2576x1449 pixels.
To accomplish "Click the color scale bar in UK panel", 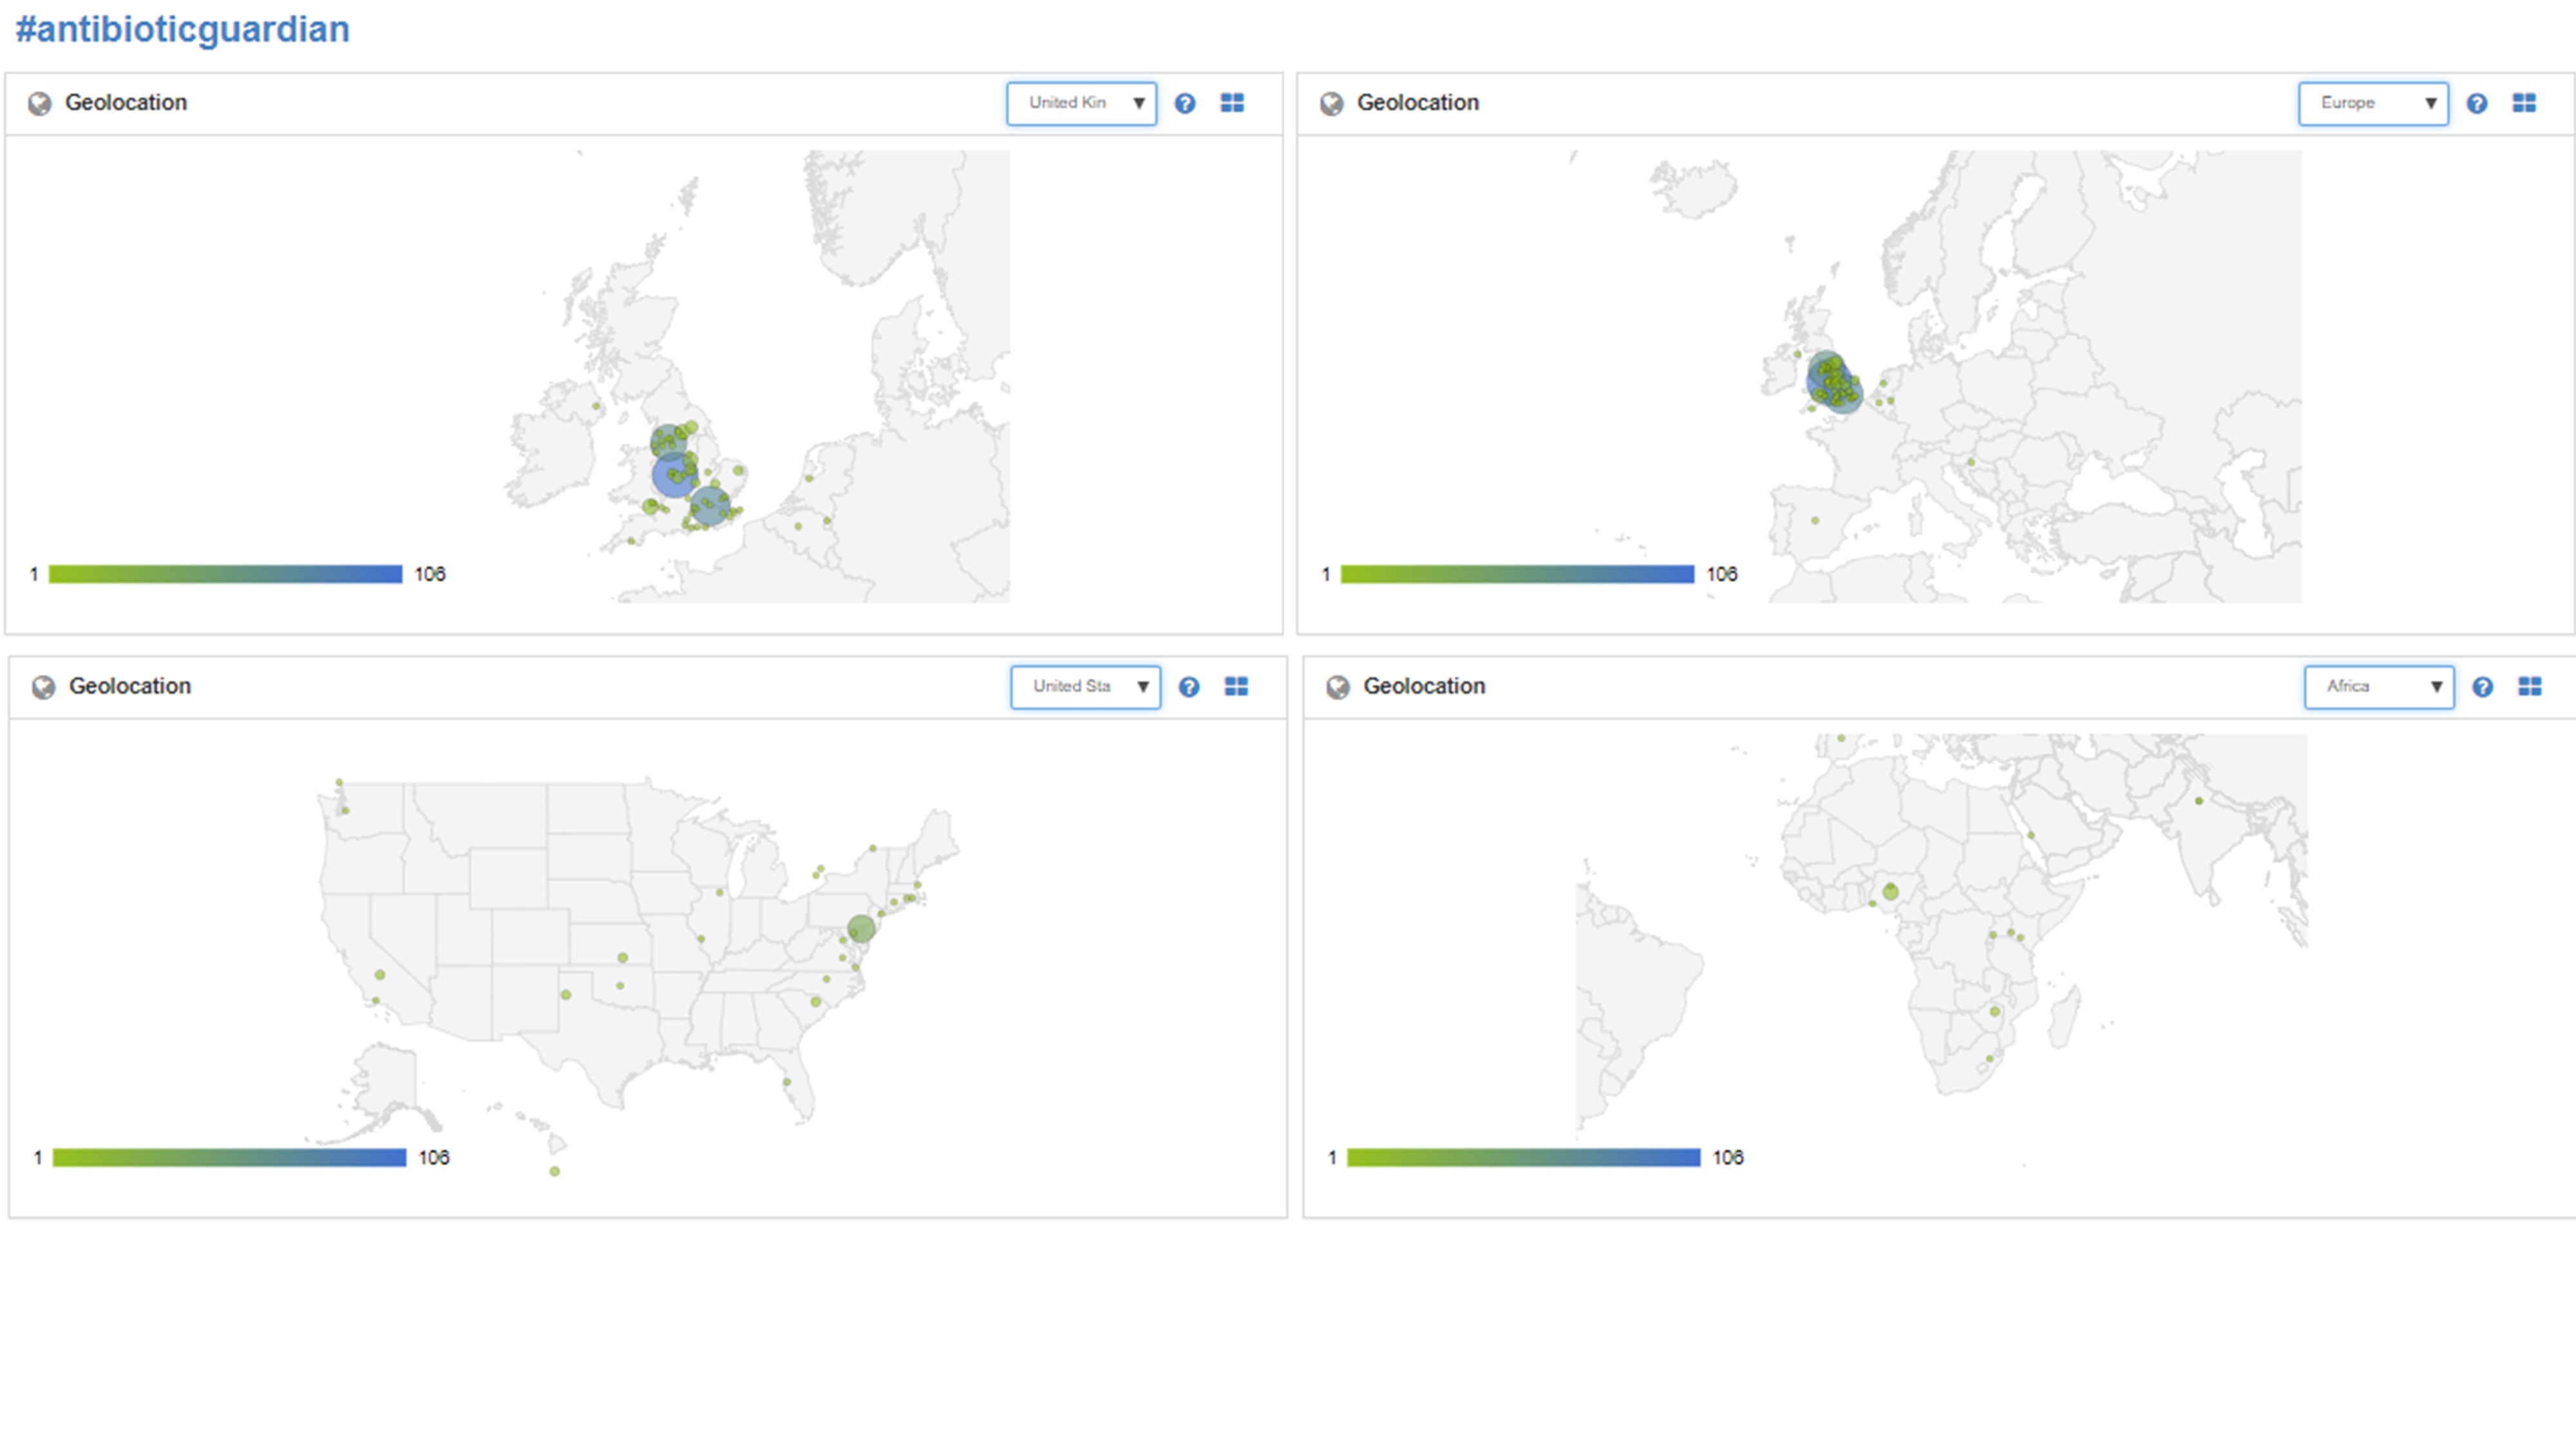I will point(225,574).
